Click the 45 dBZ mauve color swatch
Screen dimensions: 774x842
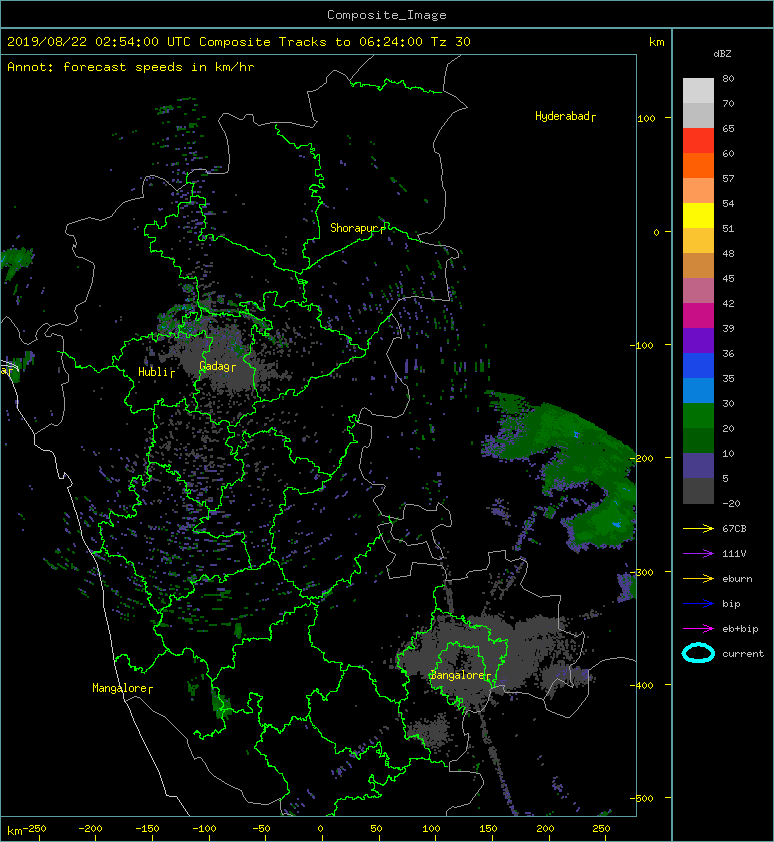pos(698,291)
